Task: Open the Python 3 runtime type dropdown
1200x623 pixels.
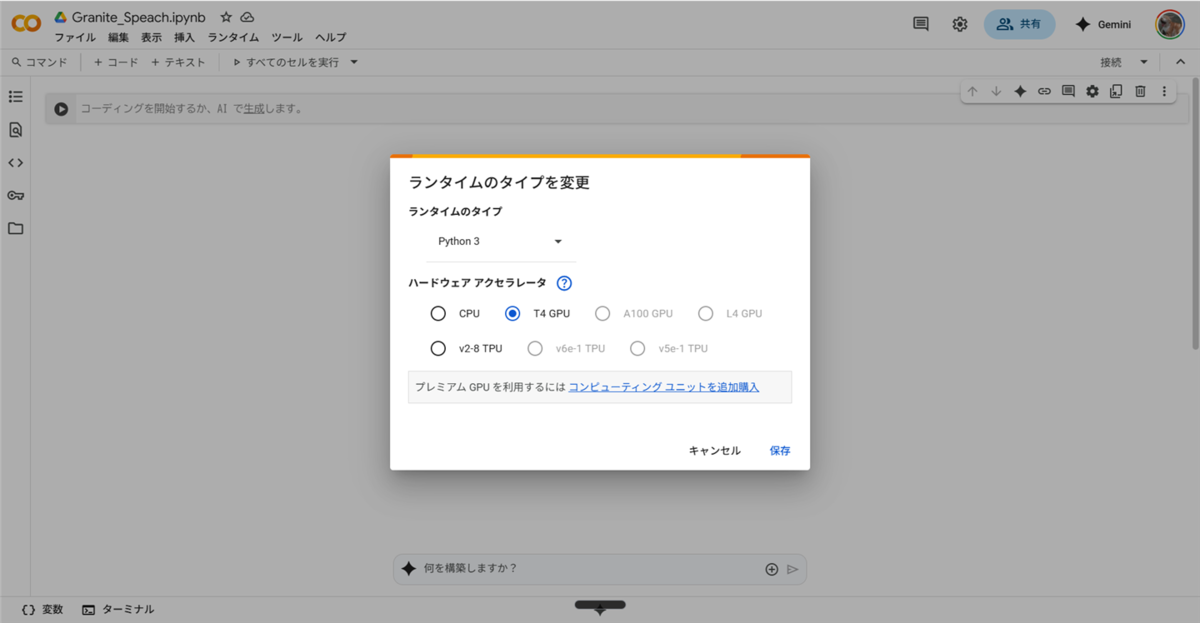Action: click(x=500, y=241)
